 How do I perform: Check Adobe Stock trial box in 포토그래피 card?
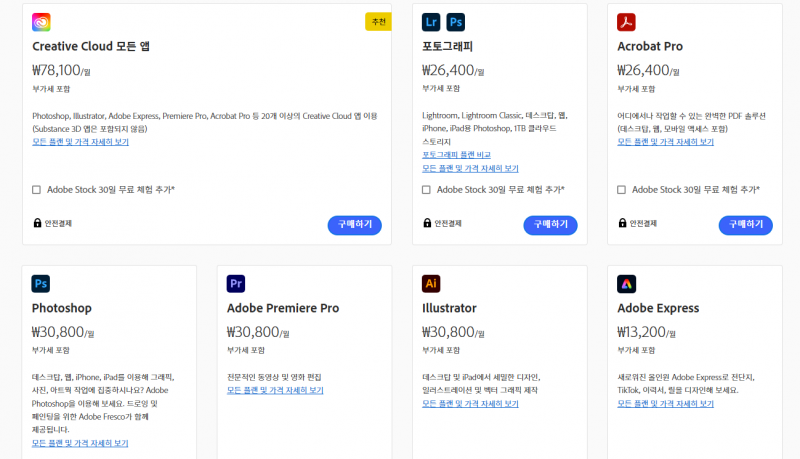(426, 190)
